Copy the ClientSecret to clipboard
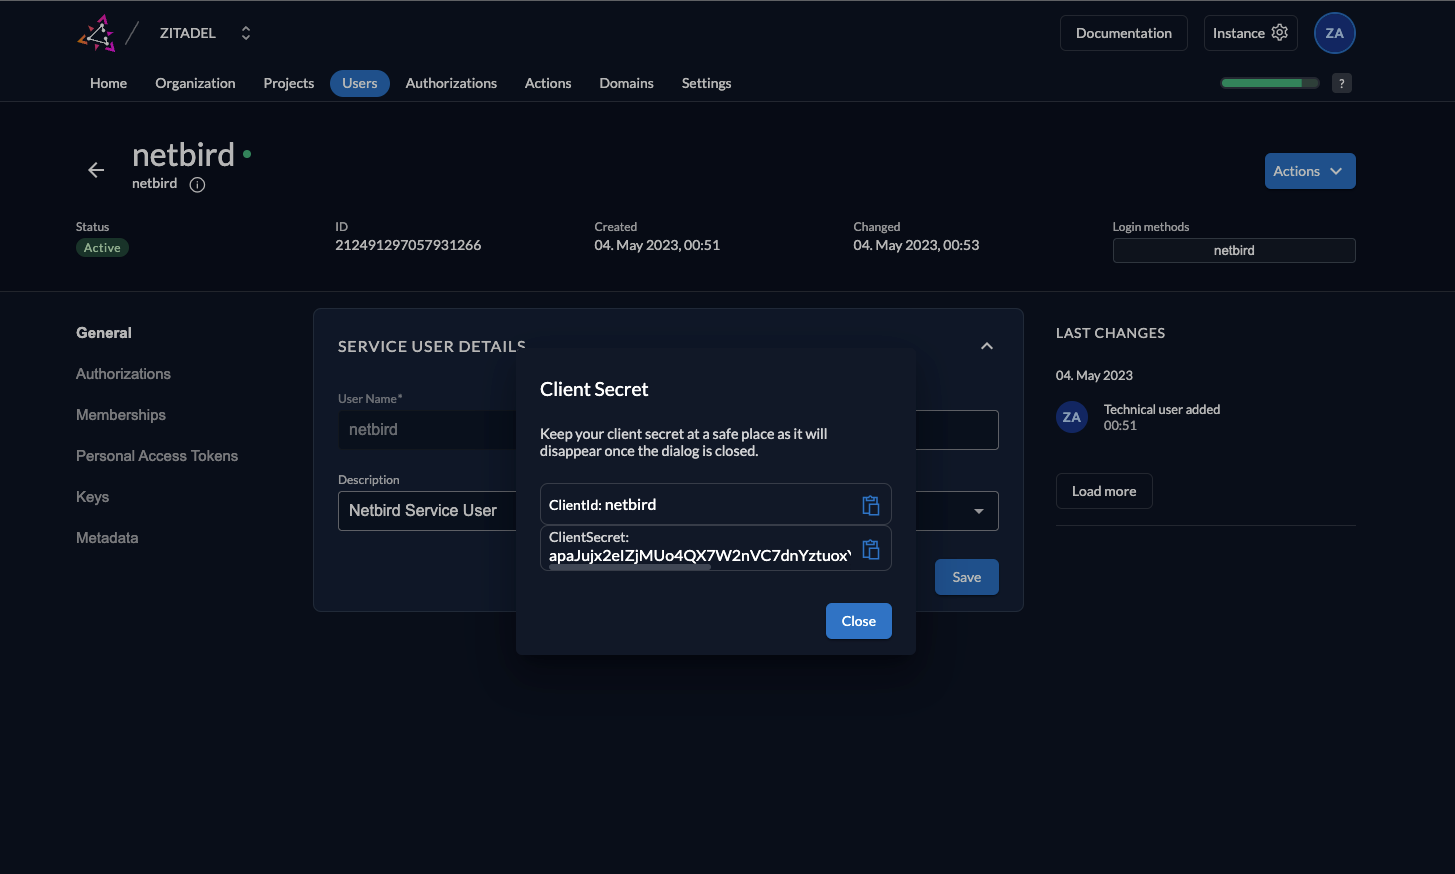Screen dimensions: 1455x874 click(871, 549)
